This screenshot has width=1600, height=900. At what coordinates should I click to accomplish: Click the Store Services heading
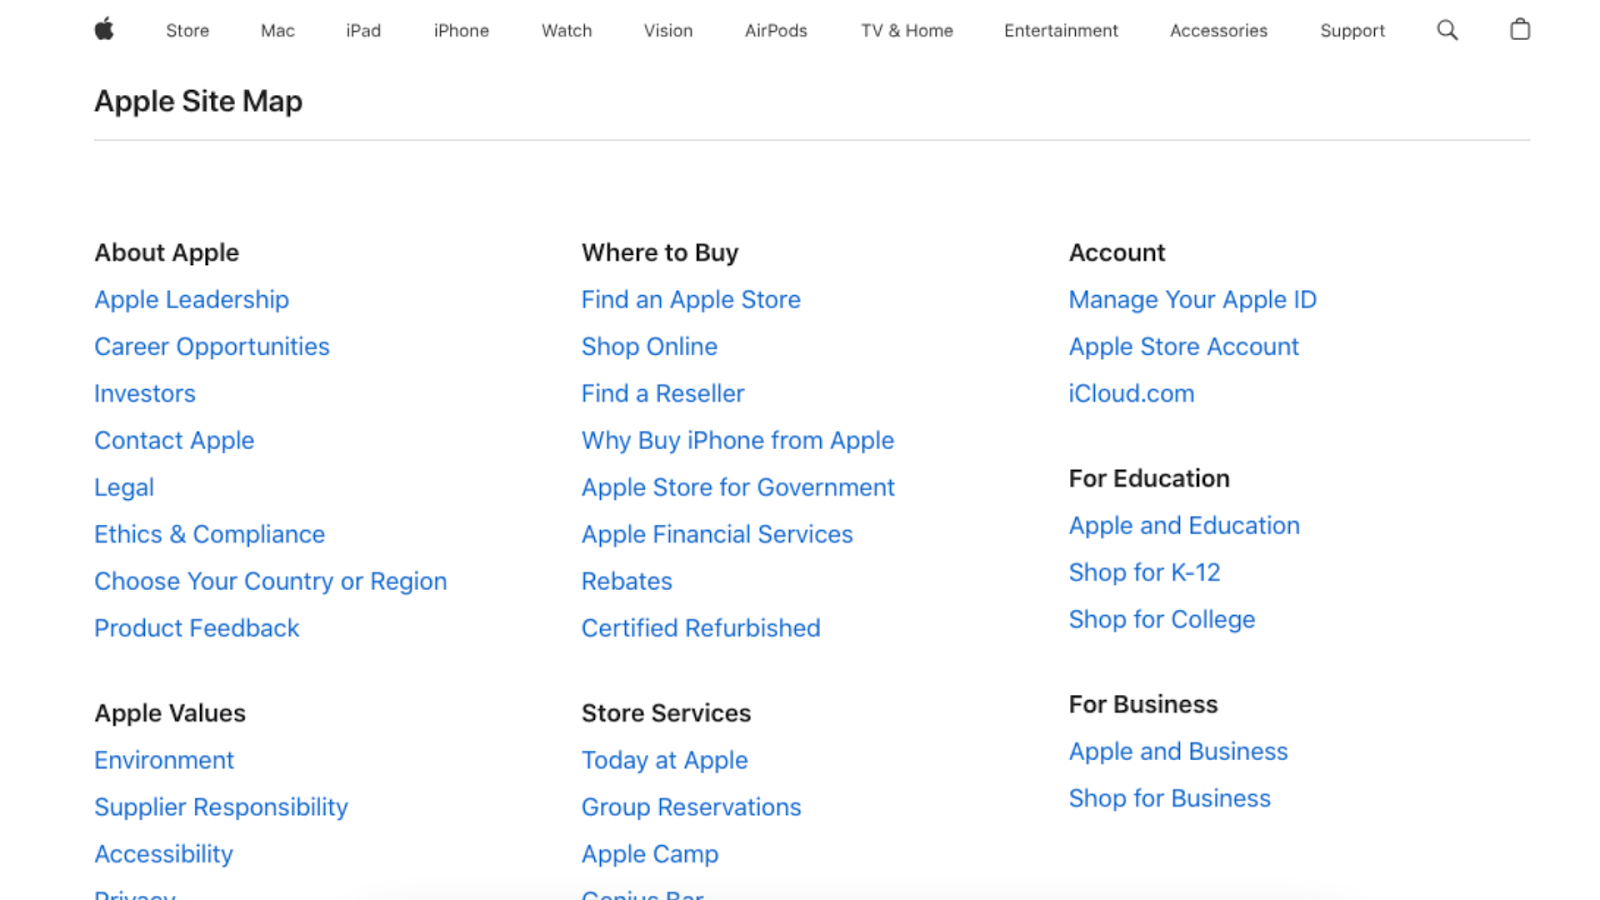click(666, 714)
